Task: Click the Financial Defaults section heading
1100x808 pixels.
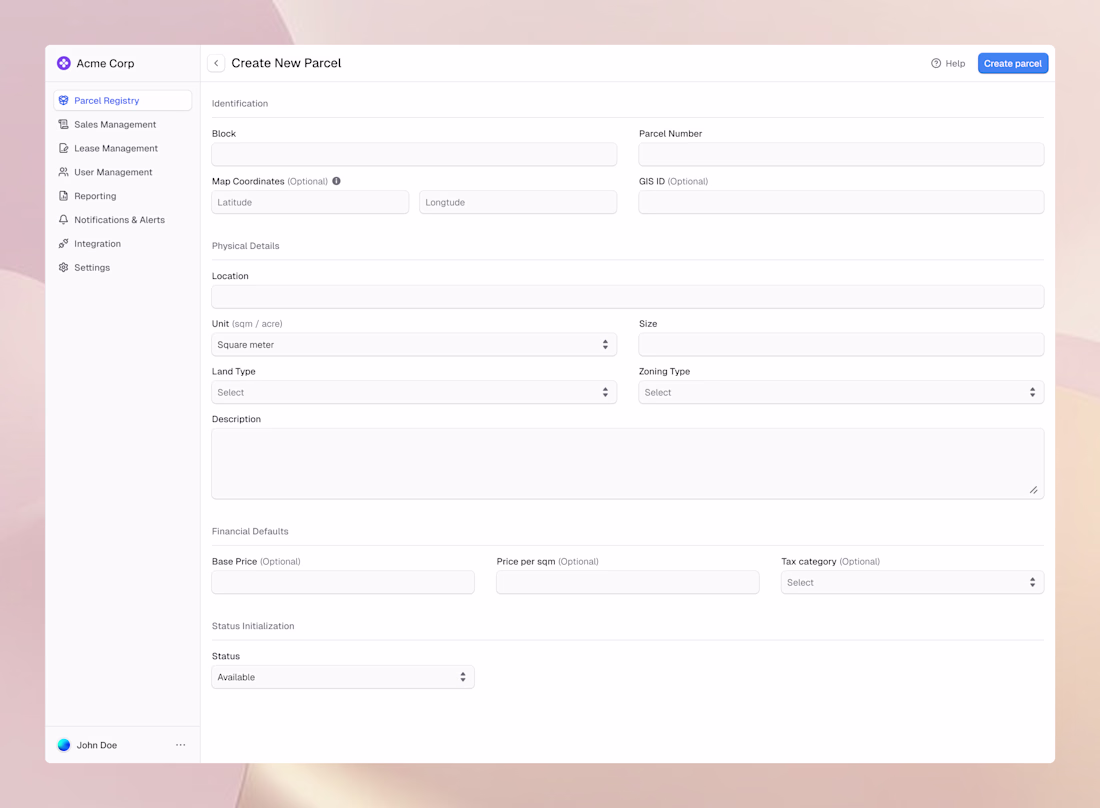Action: (250, 531)
